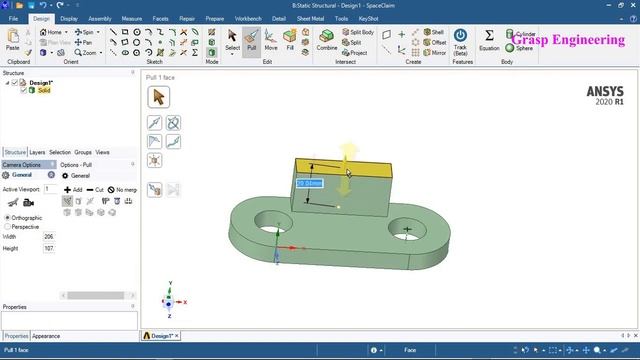The width and height of the screenshot is (640, 360).
Task: Collapse the Design1 tree node
Action: [7, 83]
